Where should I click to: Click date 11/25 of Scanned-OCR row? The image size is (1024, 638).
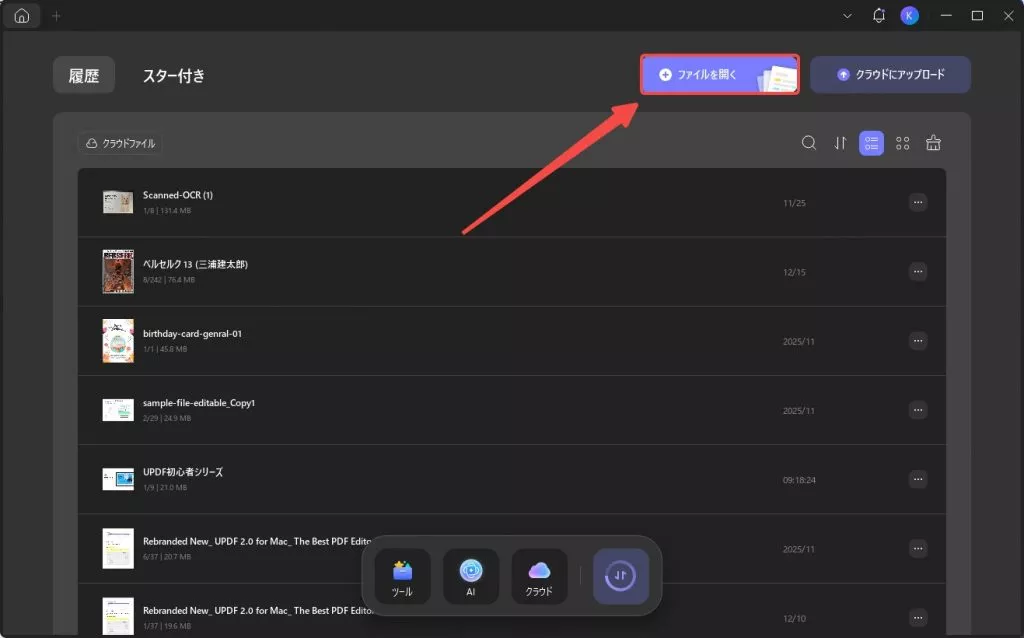coord(794,203)
